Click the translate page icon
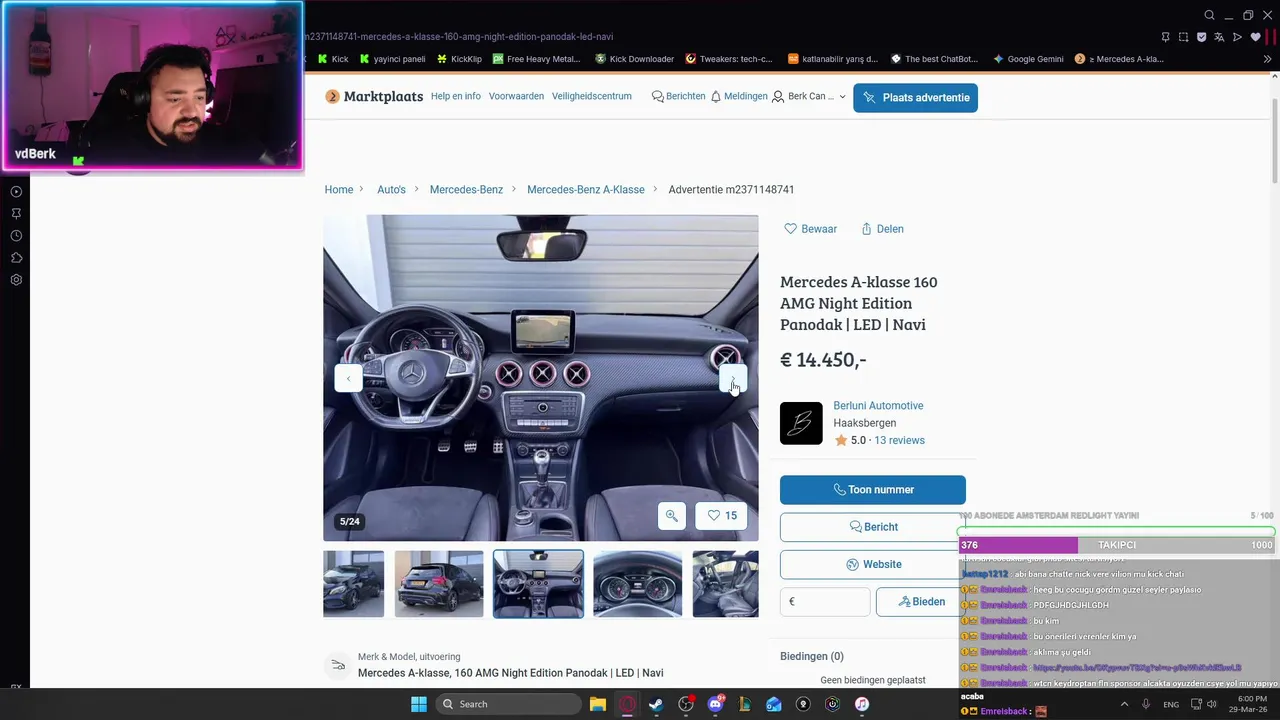The height and width of the screenshot is (720, 1280). tap(1219, 37)
